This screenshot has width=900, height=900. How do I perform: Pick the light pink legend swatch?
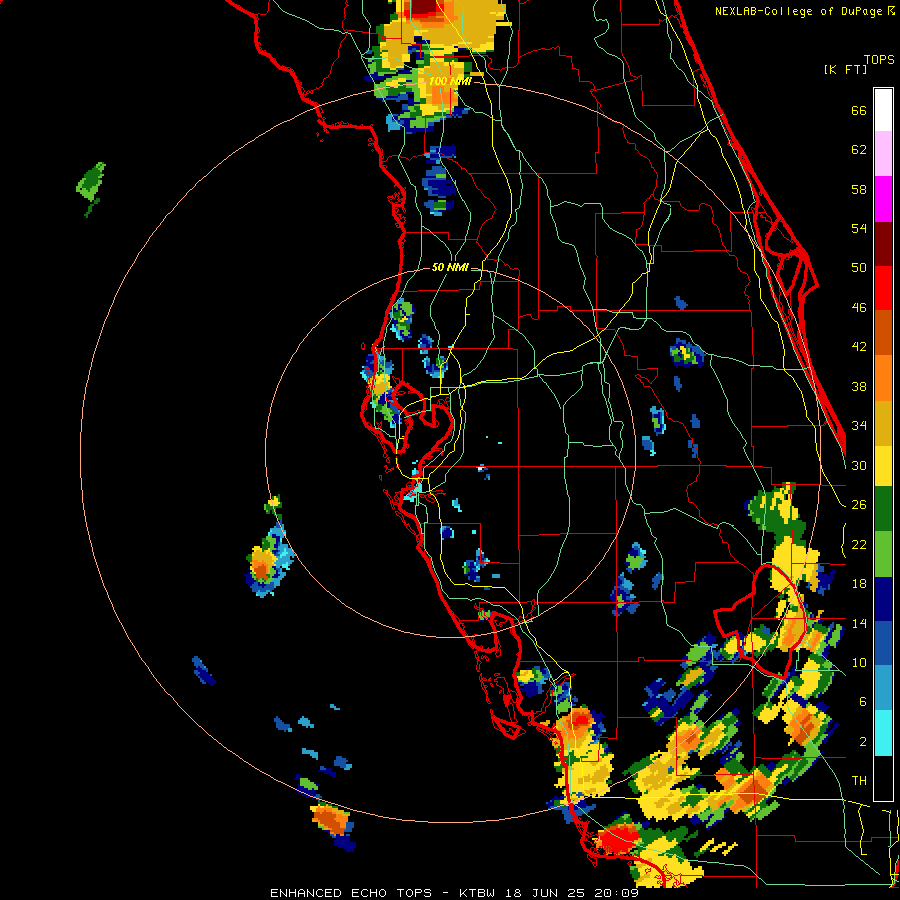883,153
